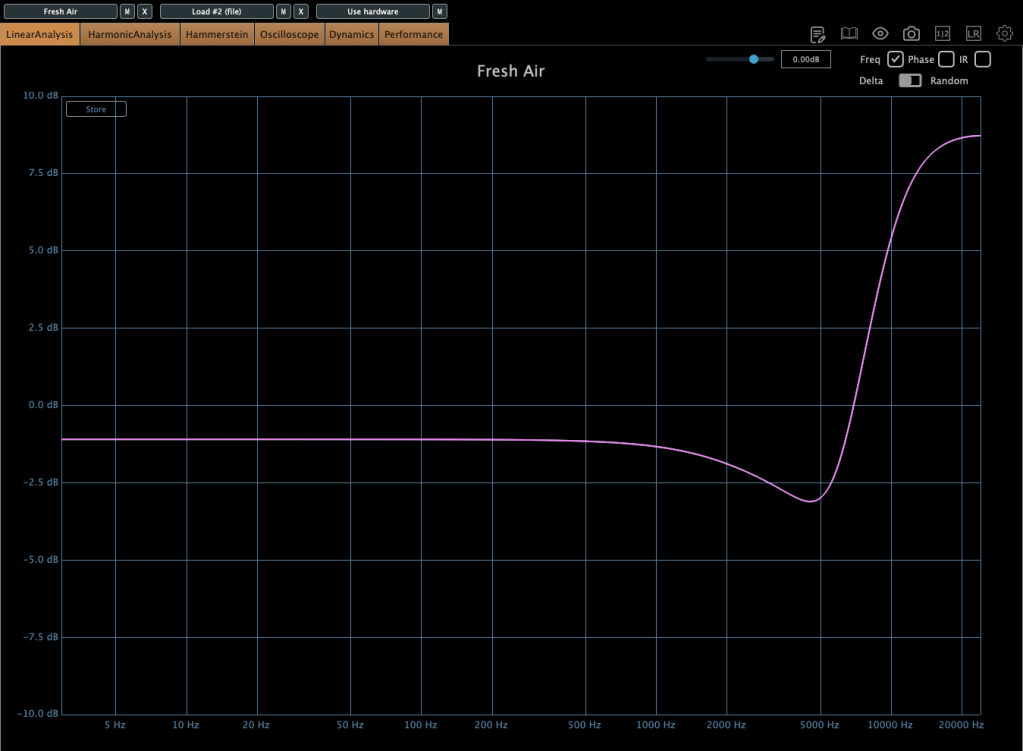Take a snapshot with the camera icon
Viewport: 1023px width, 751px height.
coord(911,34)
